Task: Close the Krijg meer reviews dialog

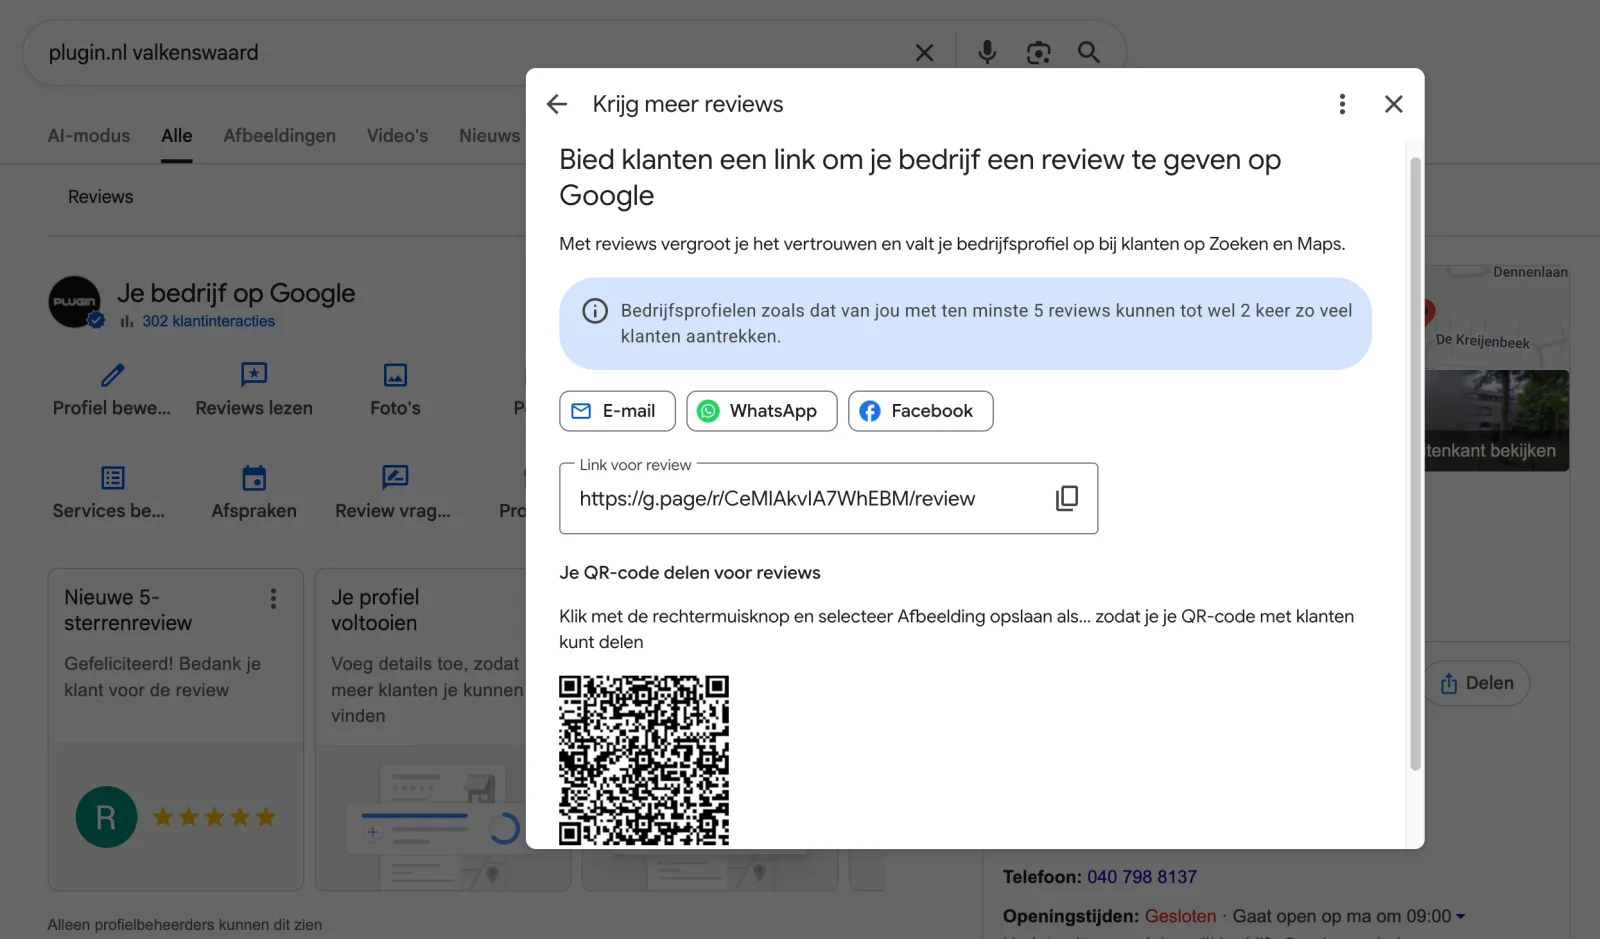Action: pyautogui.click(x=1393, y=104)
